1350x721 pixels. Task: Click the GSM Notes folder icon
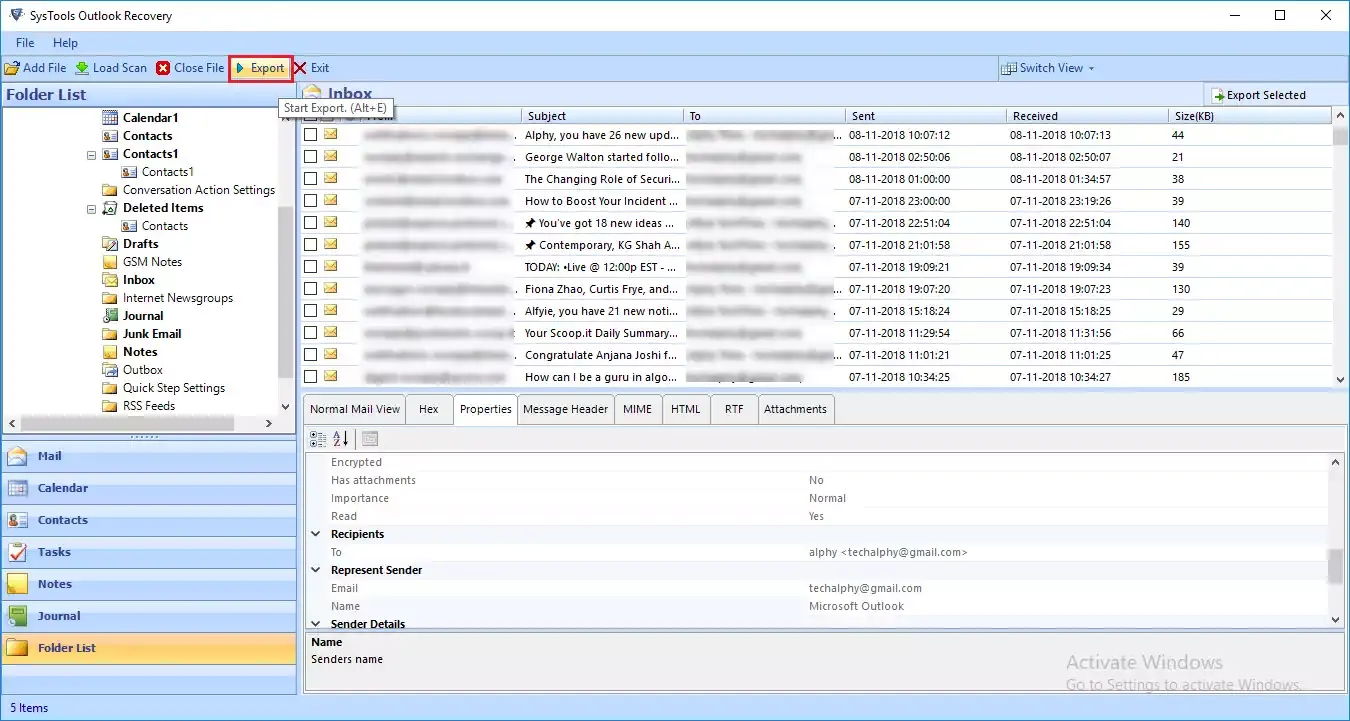tap(110, 262)
